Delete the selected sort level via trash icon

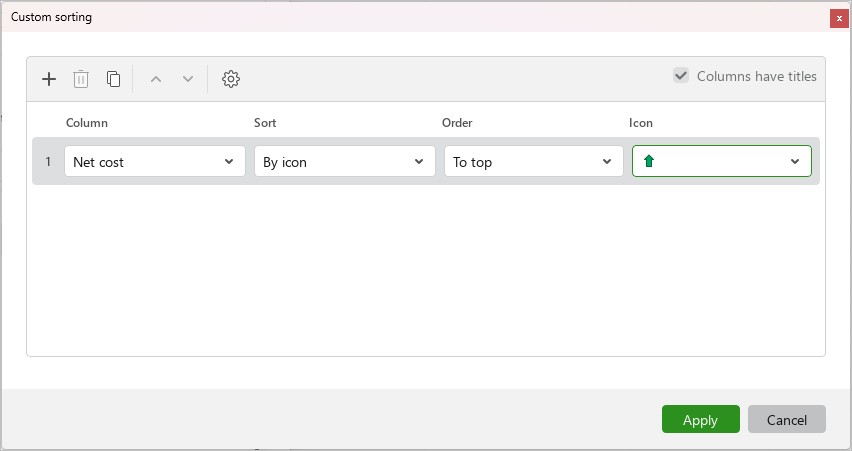tap(81, 79)
